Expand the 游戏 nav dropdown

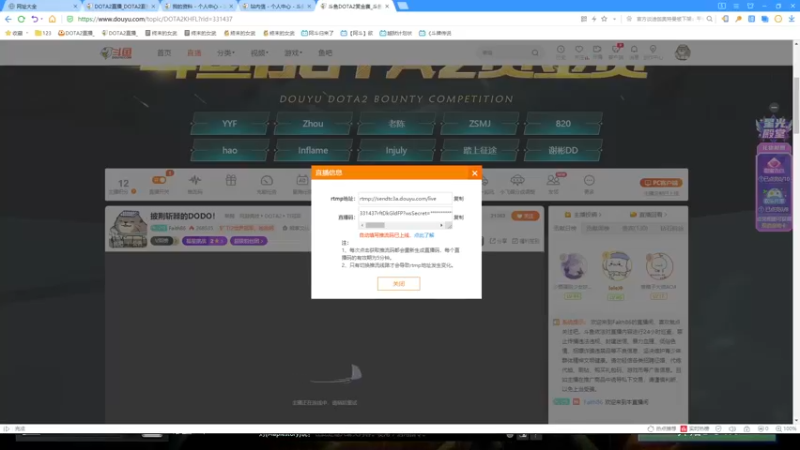(293, 53)
